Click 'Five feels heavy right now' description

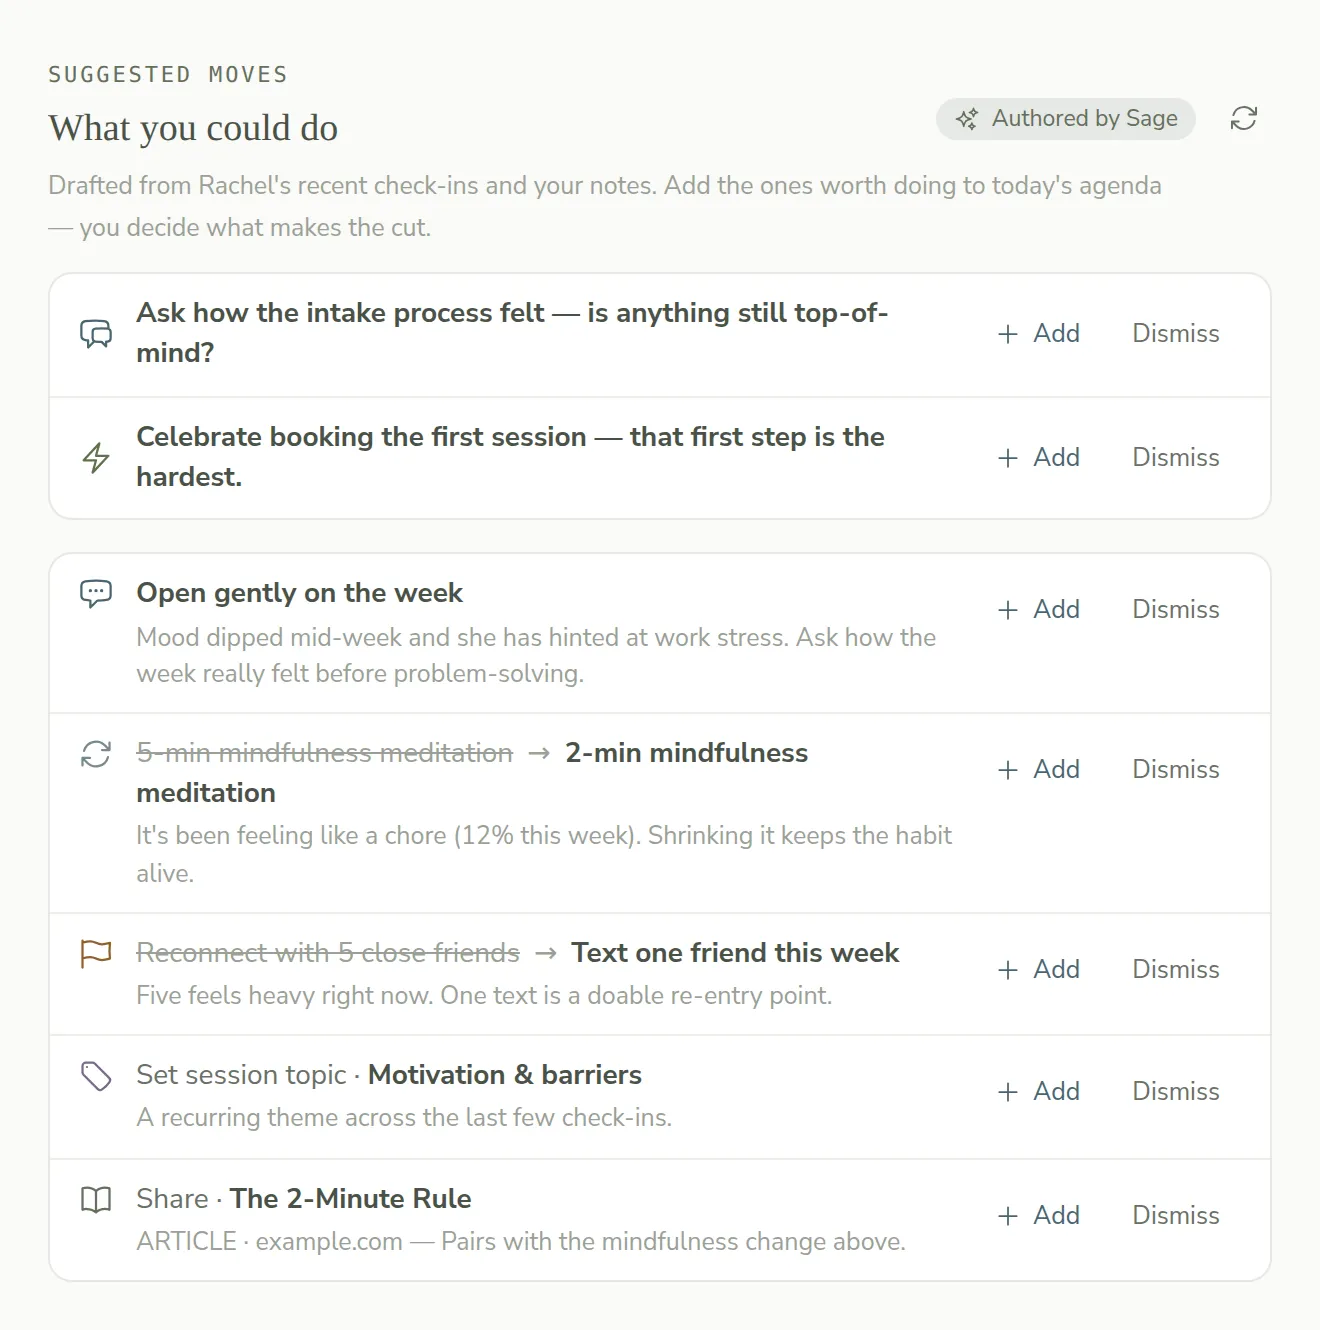click(484, 995)
